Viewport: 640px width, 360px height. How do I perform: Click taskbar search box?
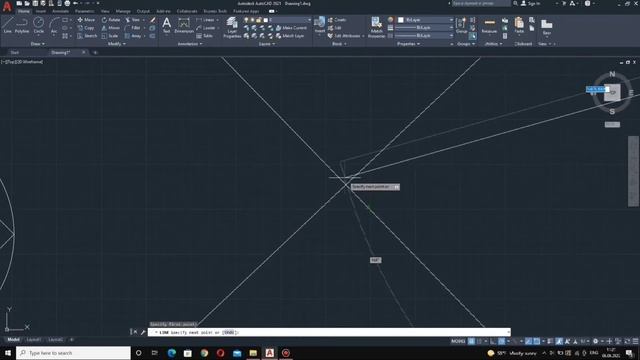[73, 353]
